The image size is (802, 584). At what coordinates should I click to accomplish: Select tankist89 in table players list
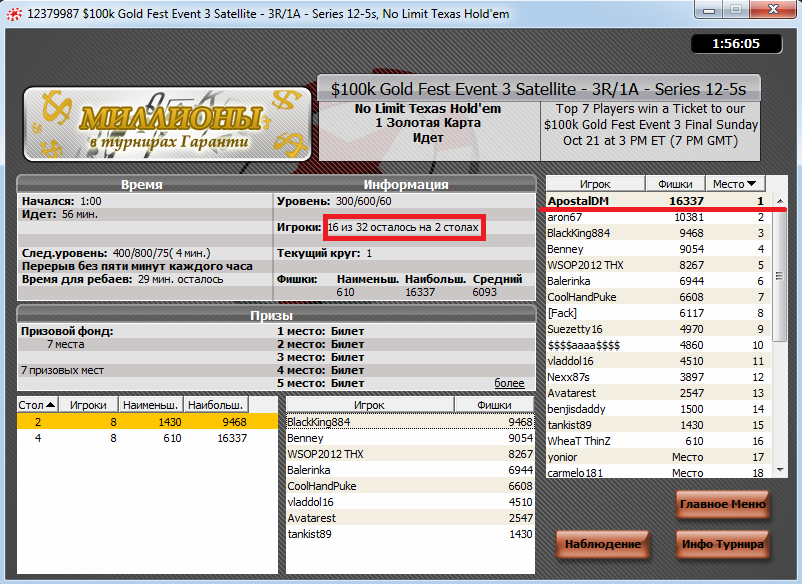pos(410,534)
